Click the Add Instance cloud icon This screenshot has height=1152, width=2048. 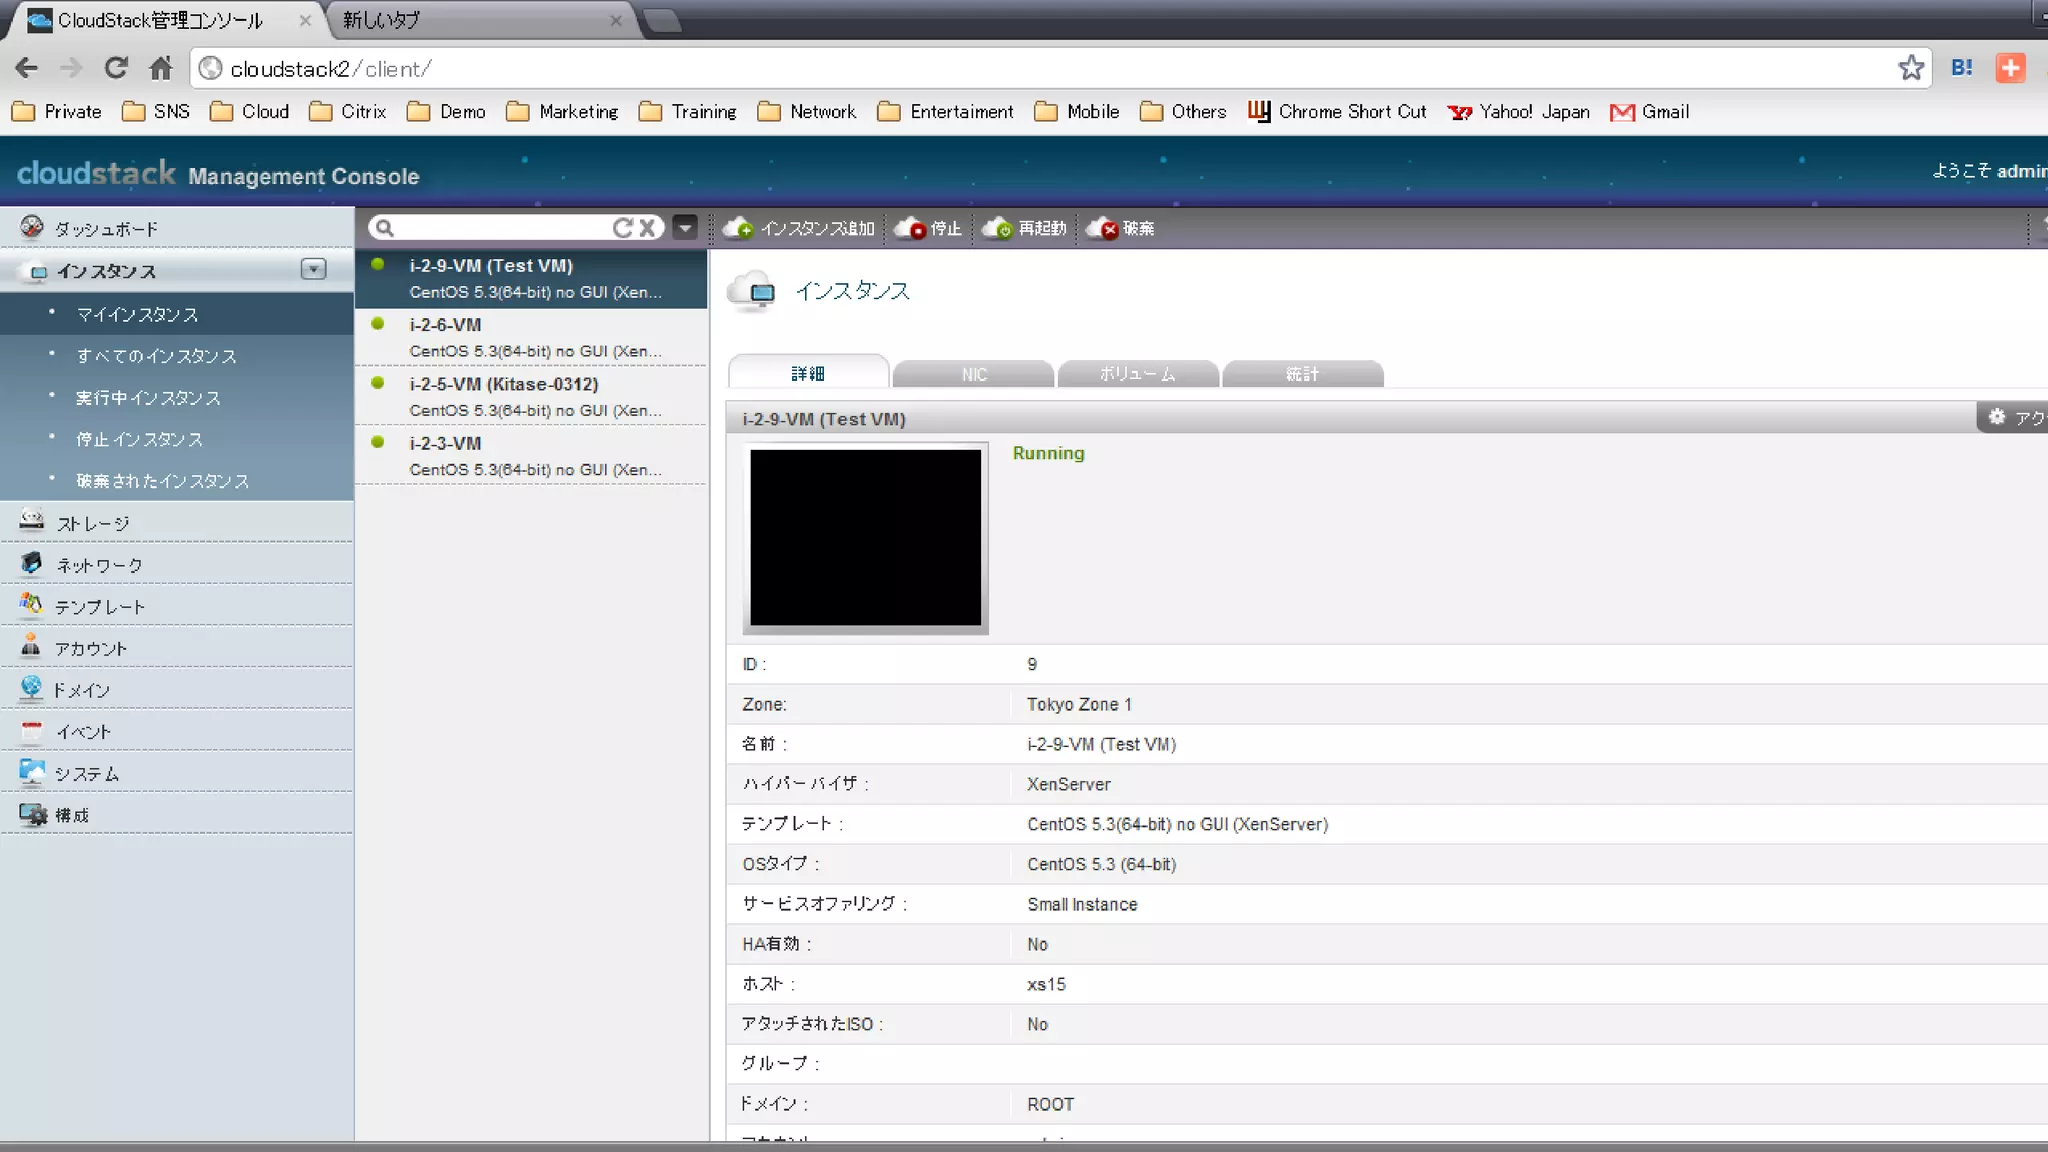pos(738,228)
